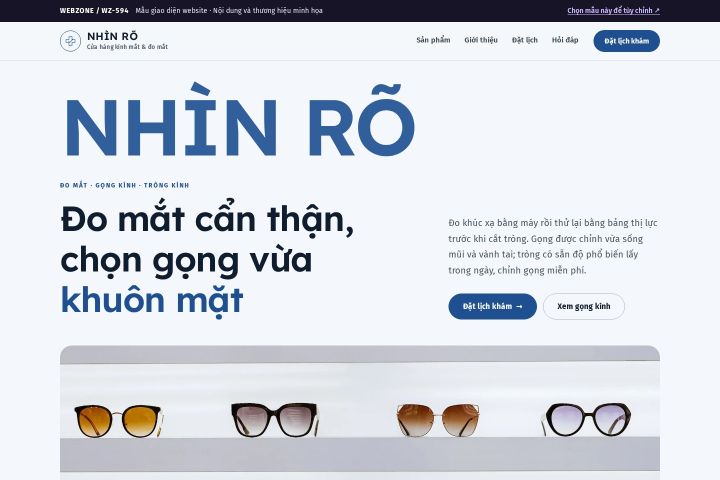Click the paragraph starting Đo khúc xạ
The image size is (720, 480).
coord(553,246)
